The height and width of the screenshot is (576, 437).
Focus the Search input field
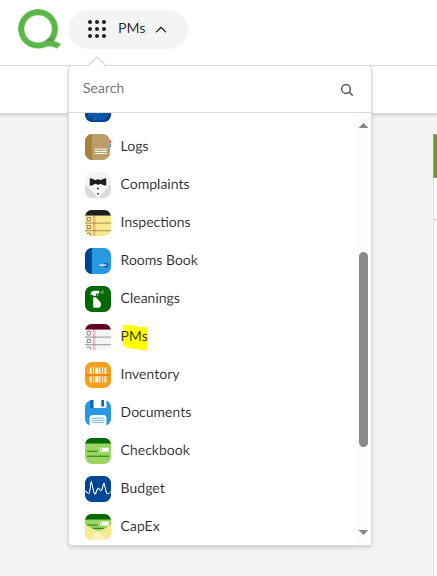click(209, 89)
